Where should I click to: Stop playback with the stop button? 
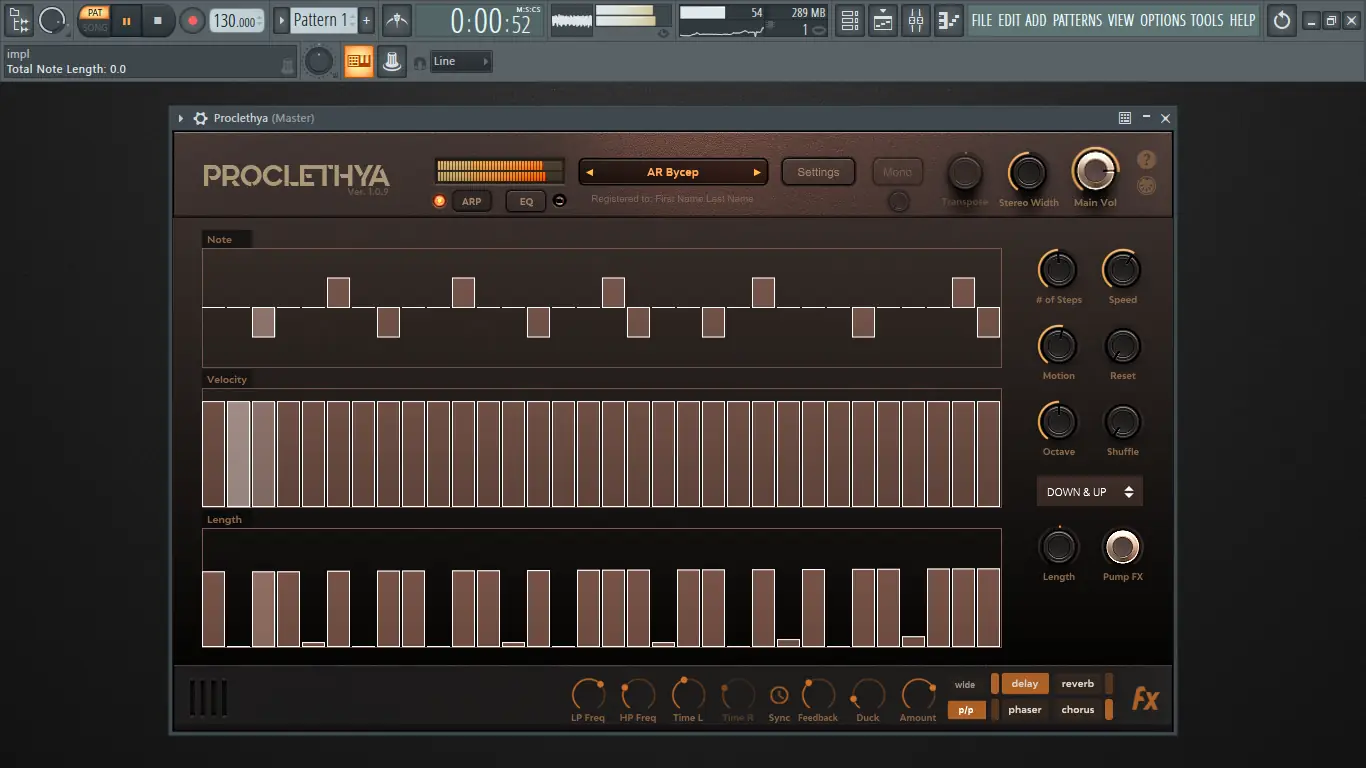point(158,20)
